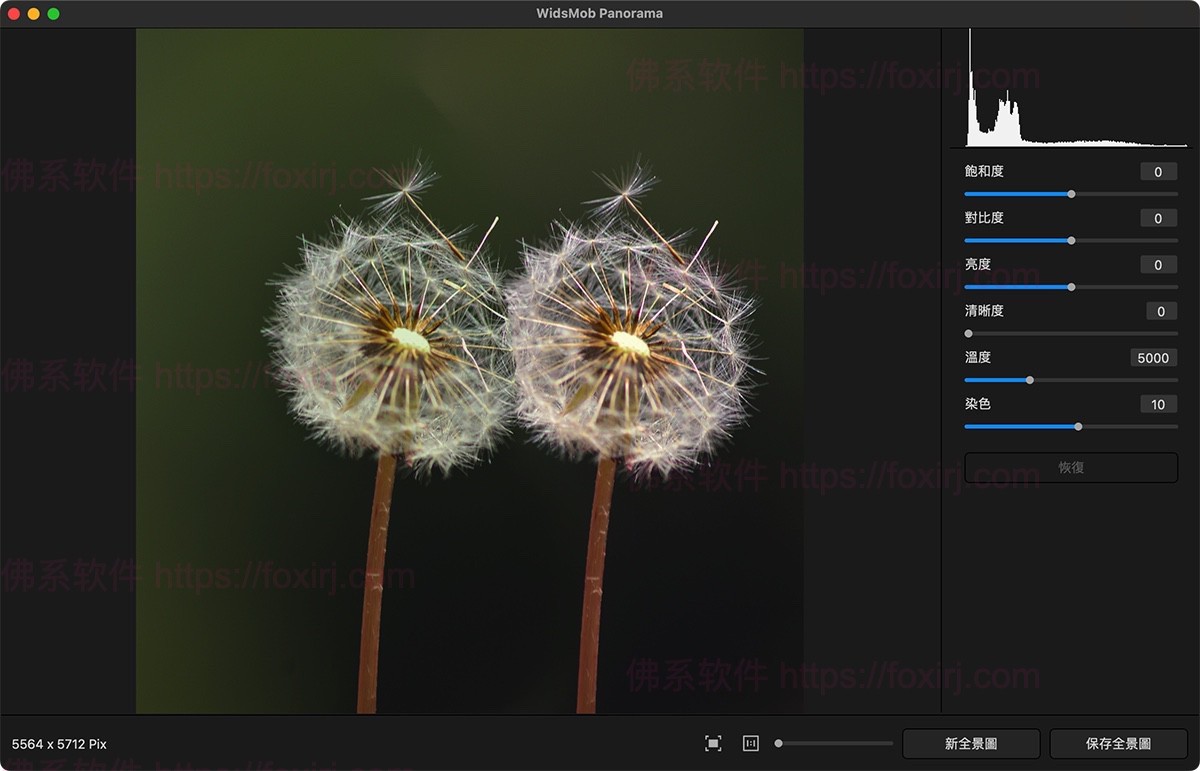Adjust the 對比度 contrast slider
This screenshot has width=1200, height=771.
tap(1071, 240)
